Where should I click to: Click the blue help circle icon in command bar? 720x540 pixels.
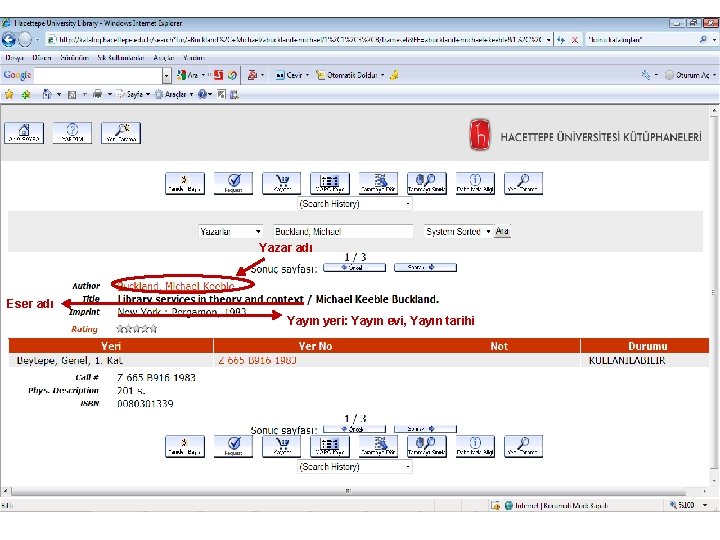[x=202, y=94]
